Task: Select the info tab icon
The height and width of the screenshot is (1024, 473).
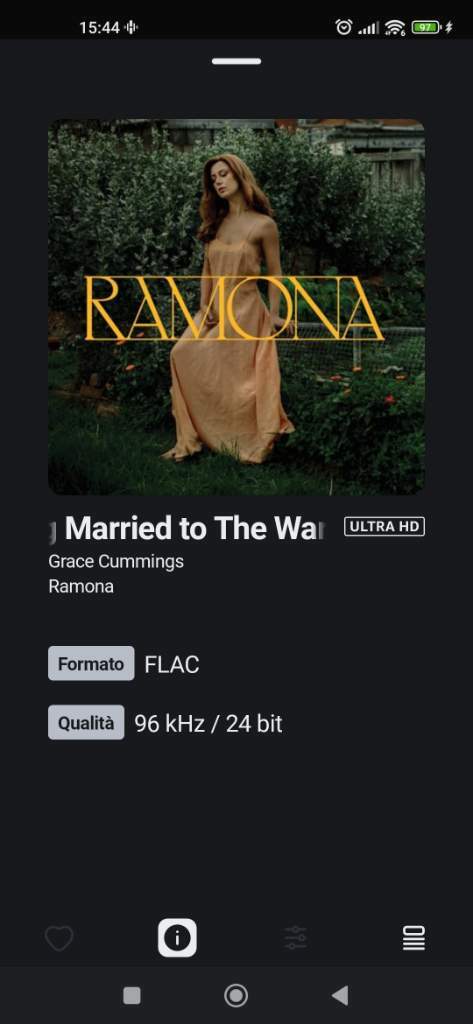Action: coord(177,938)
